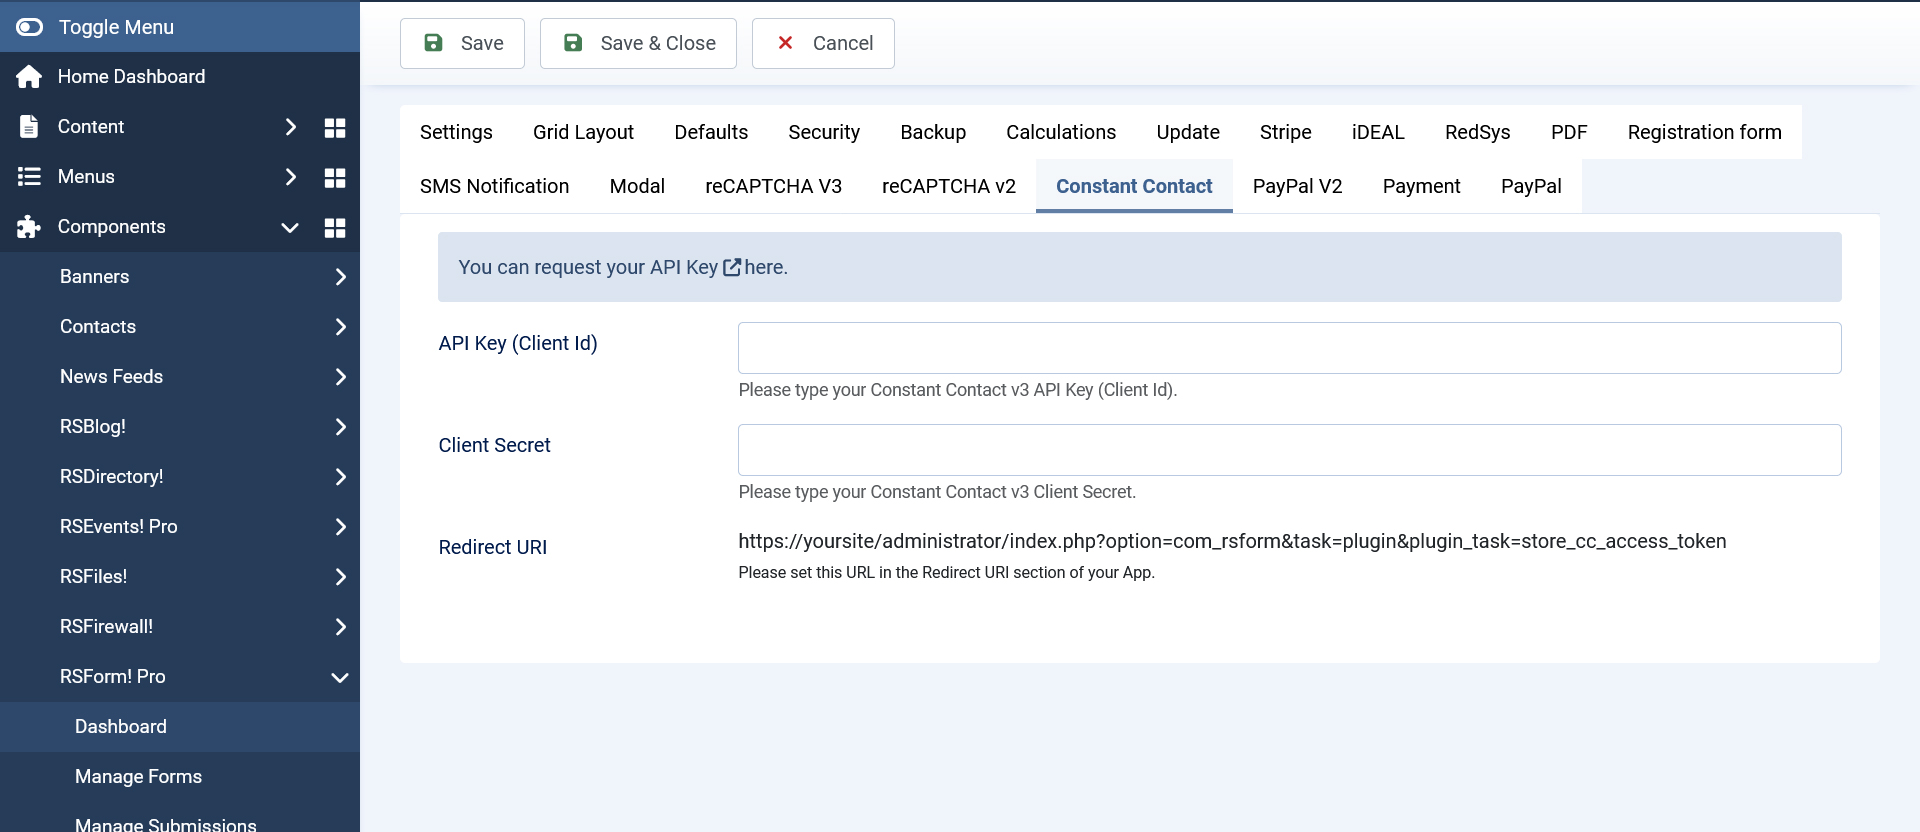Screen dimensions: 1920x832
Task: Expand the Content menu chevron
Action: pyautogui.click(x=291, y=127)
